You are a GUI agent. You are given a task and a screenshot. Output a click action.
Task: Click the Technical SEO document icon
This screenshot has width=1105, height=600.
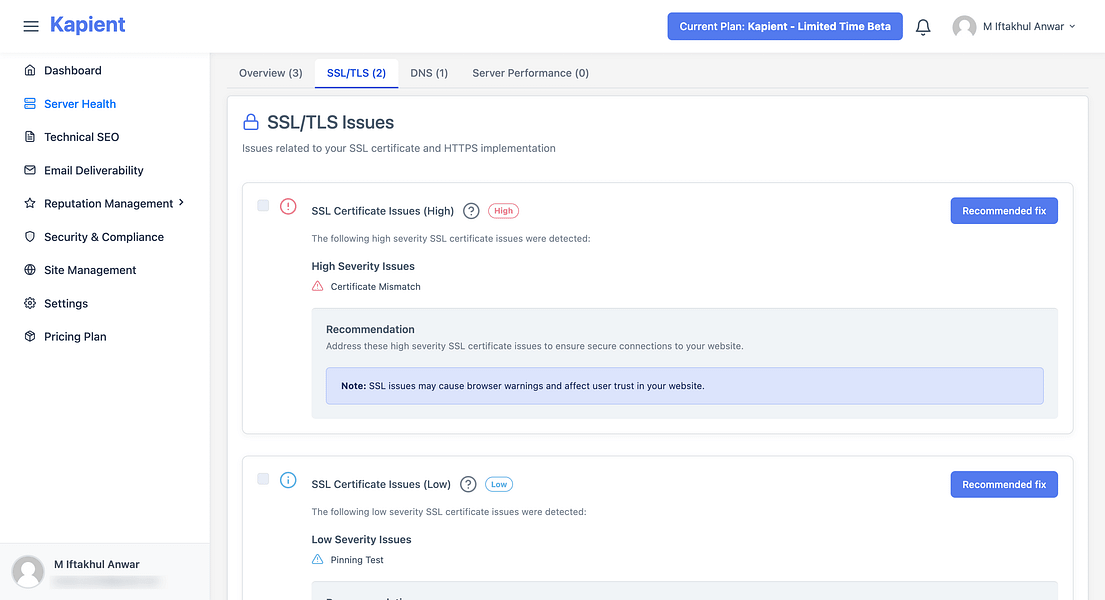click(30, 137)
